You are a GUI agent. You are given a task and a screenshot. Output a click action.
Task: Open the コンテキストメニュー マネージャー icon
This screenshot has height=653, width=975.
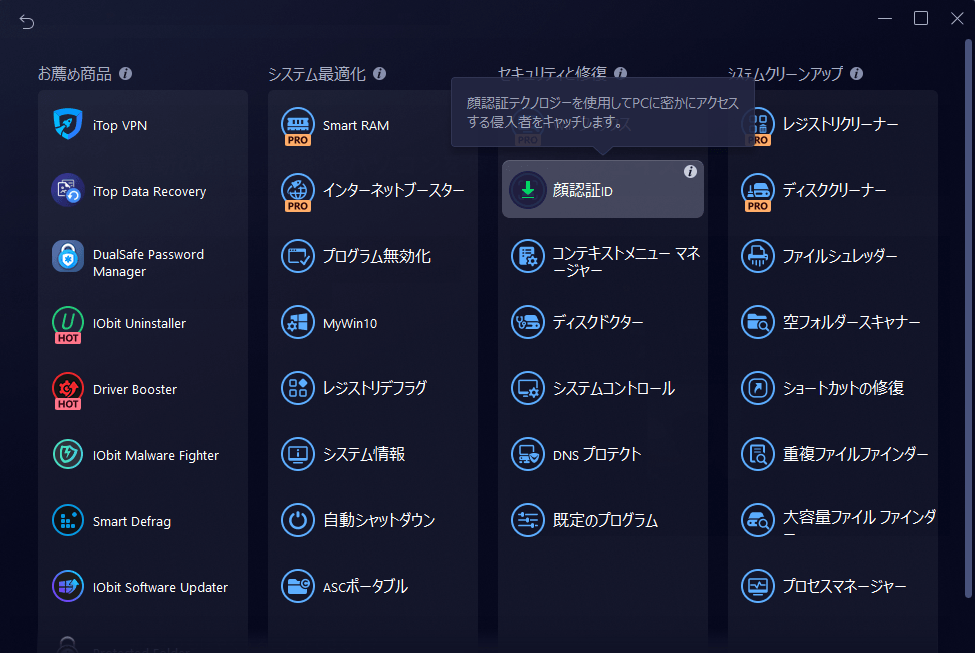(x=528, y=256)
